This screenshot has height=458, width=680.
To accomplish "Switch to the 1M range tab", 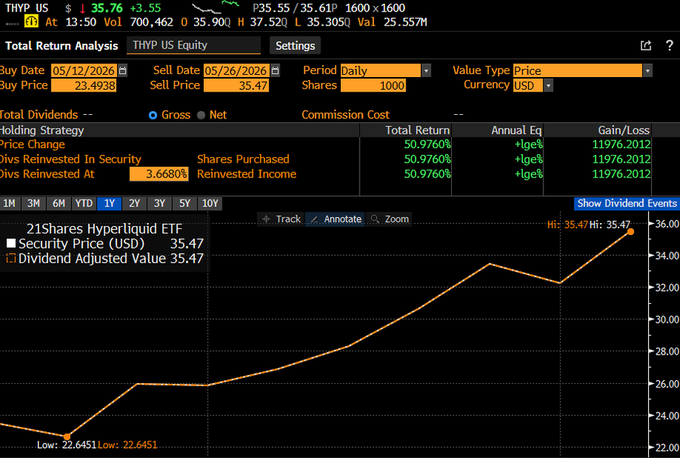I will point(9,203).
